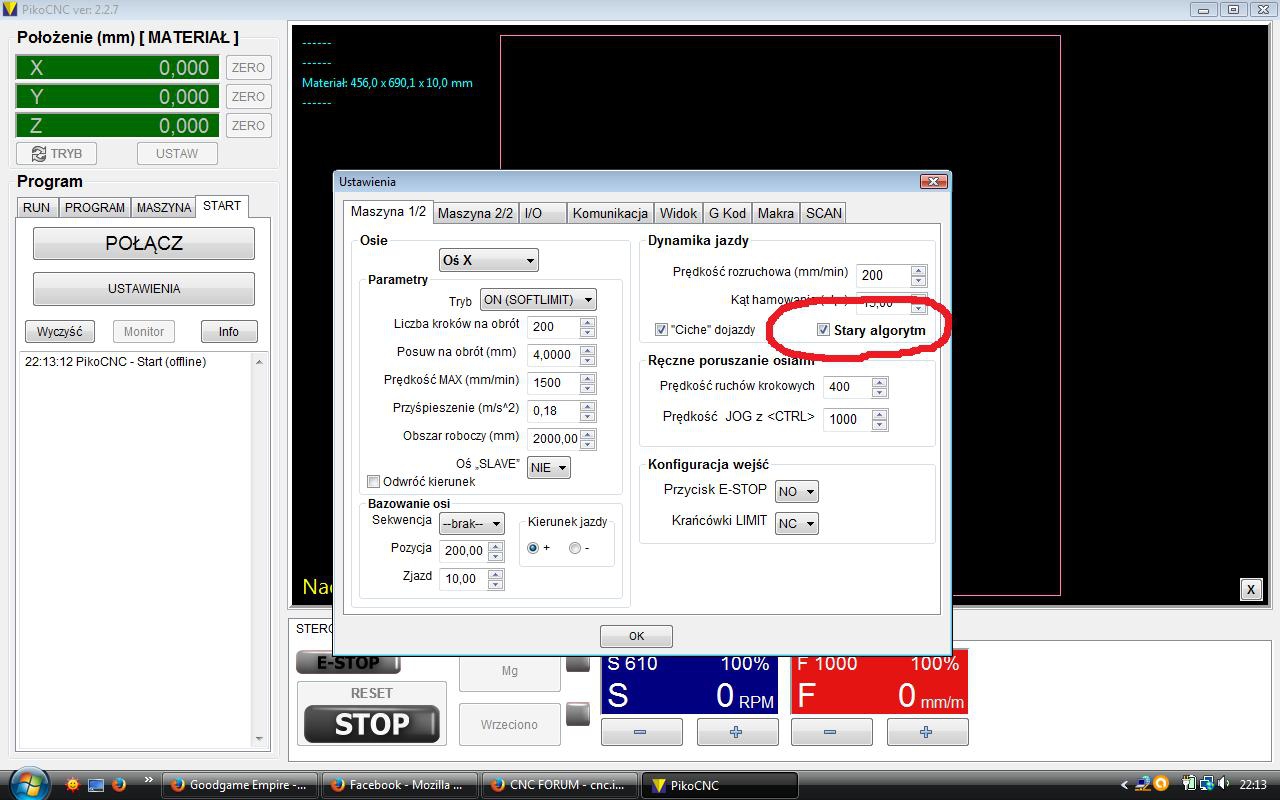Open the Widok tab
This screenshot has width=1280, height=800.
coord(678,213)
